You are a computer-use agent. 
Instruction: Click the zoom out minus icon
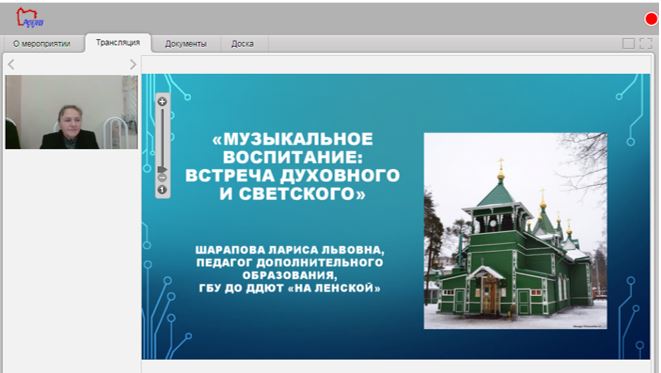point(162,178)
